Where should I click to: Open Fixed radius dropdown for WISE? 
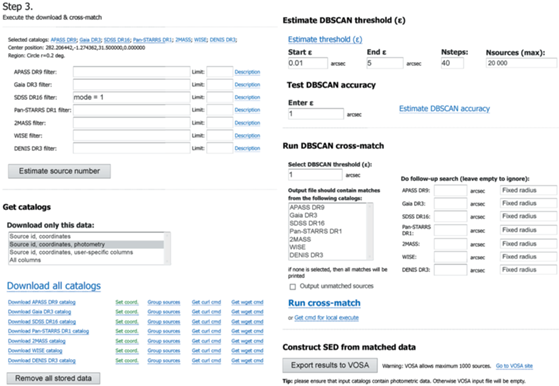coord(528,257)
